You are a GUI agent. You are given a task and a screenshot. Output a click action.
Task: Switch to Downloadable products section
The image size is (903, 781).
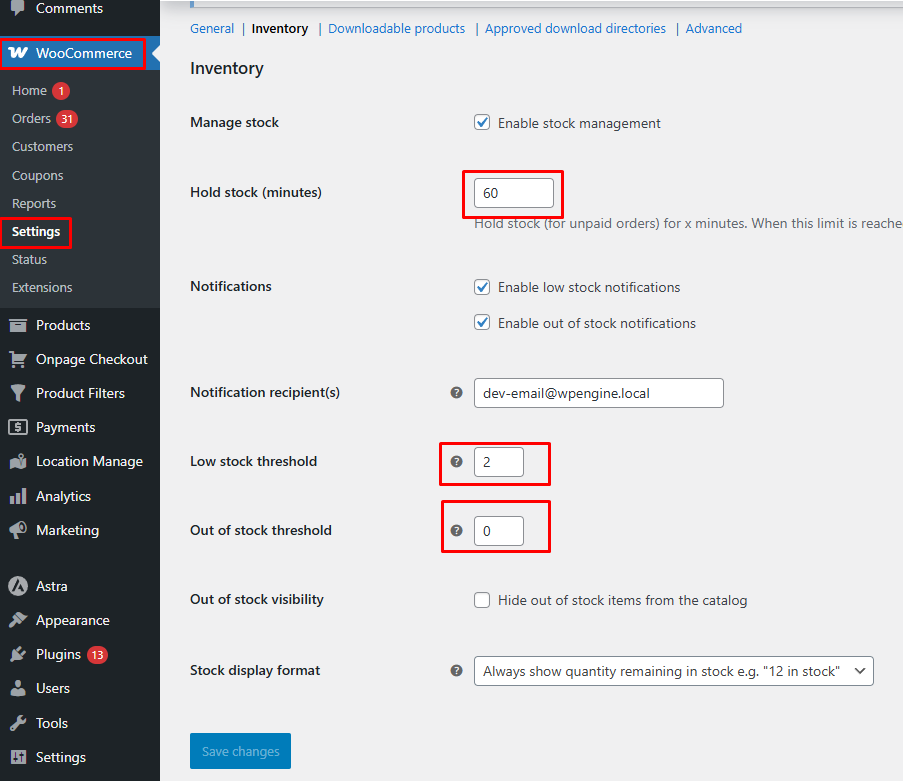tap(396, 29)
